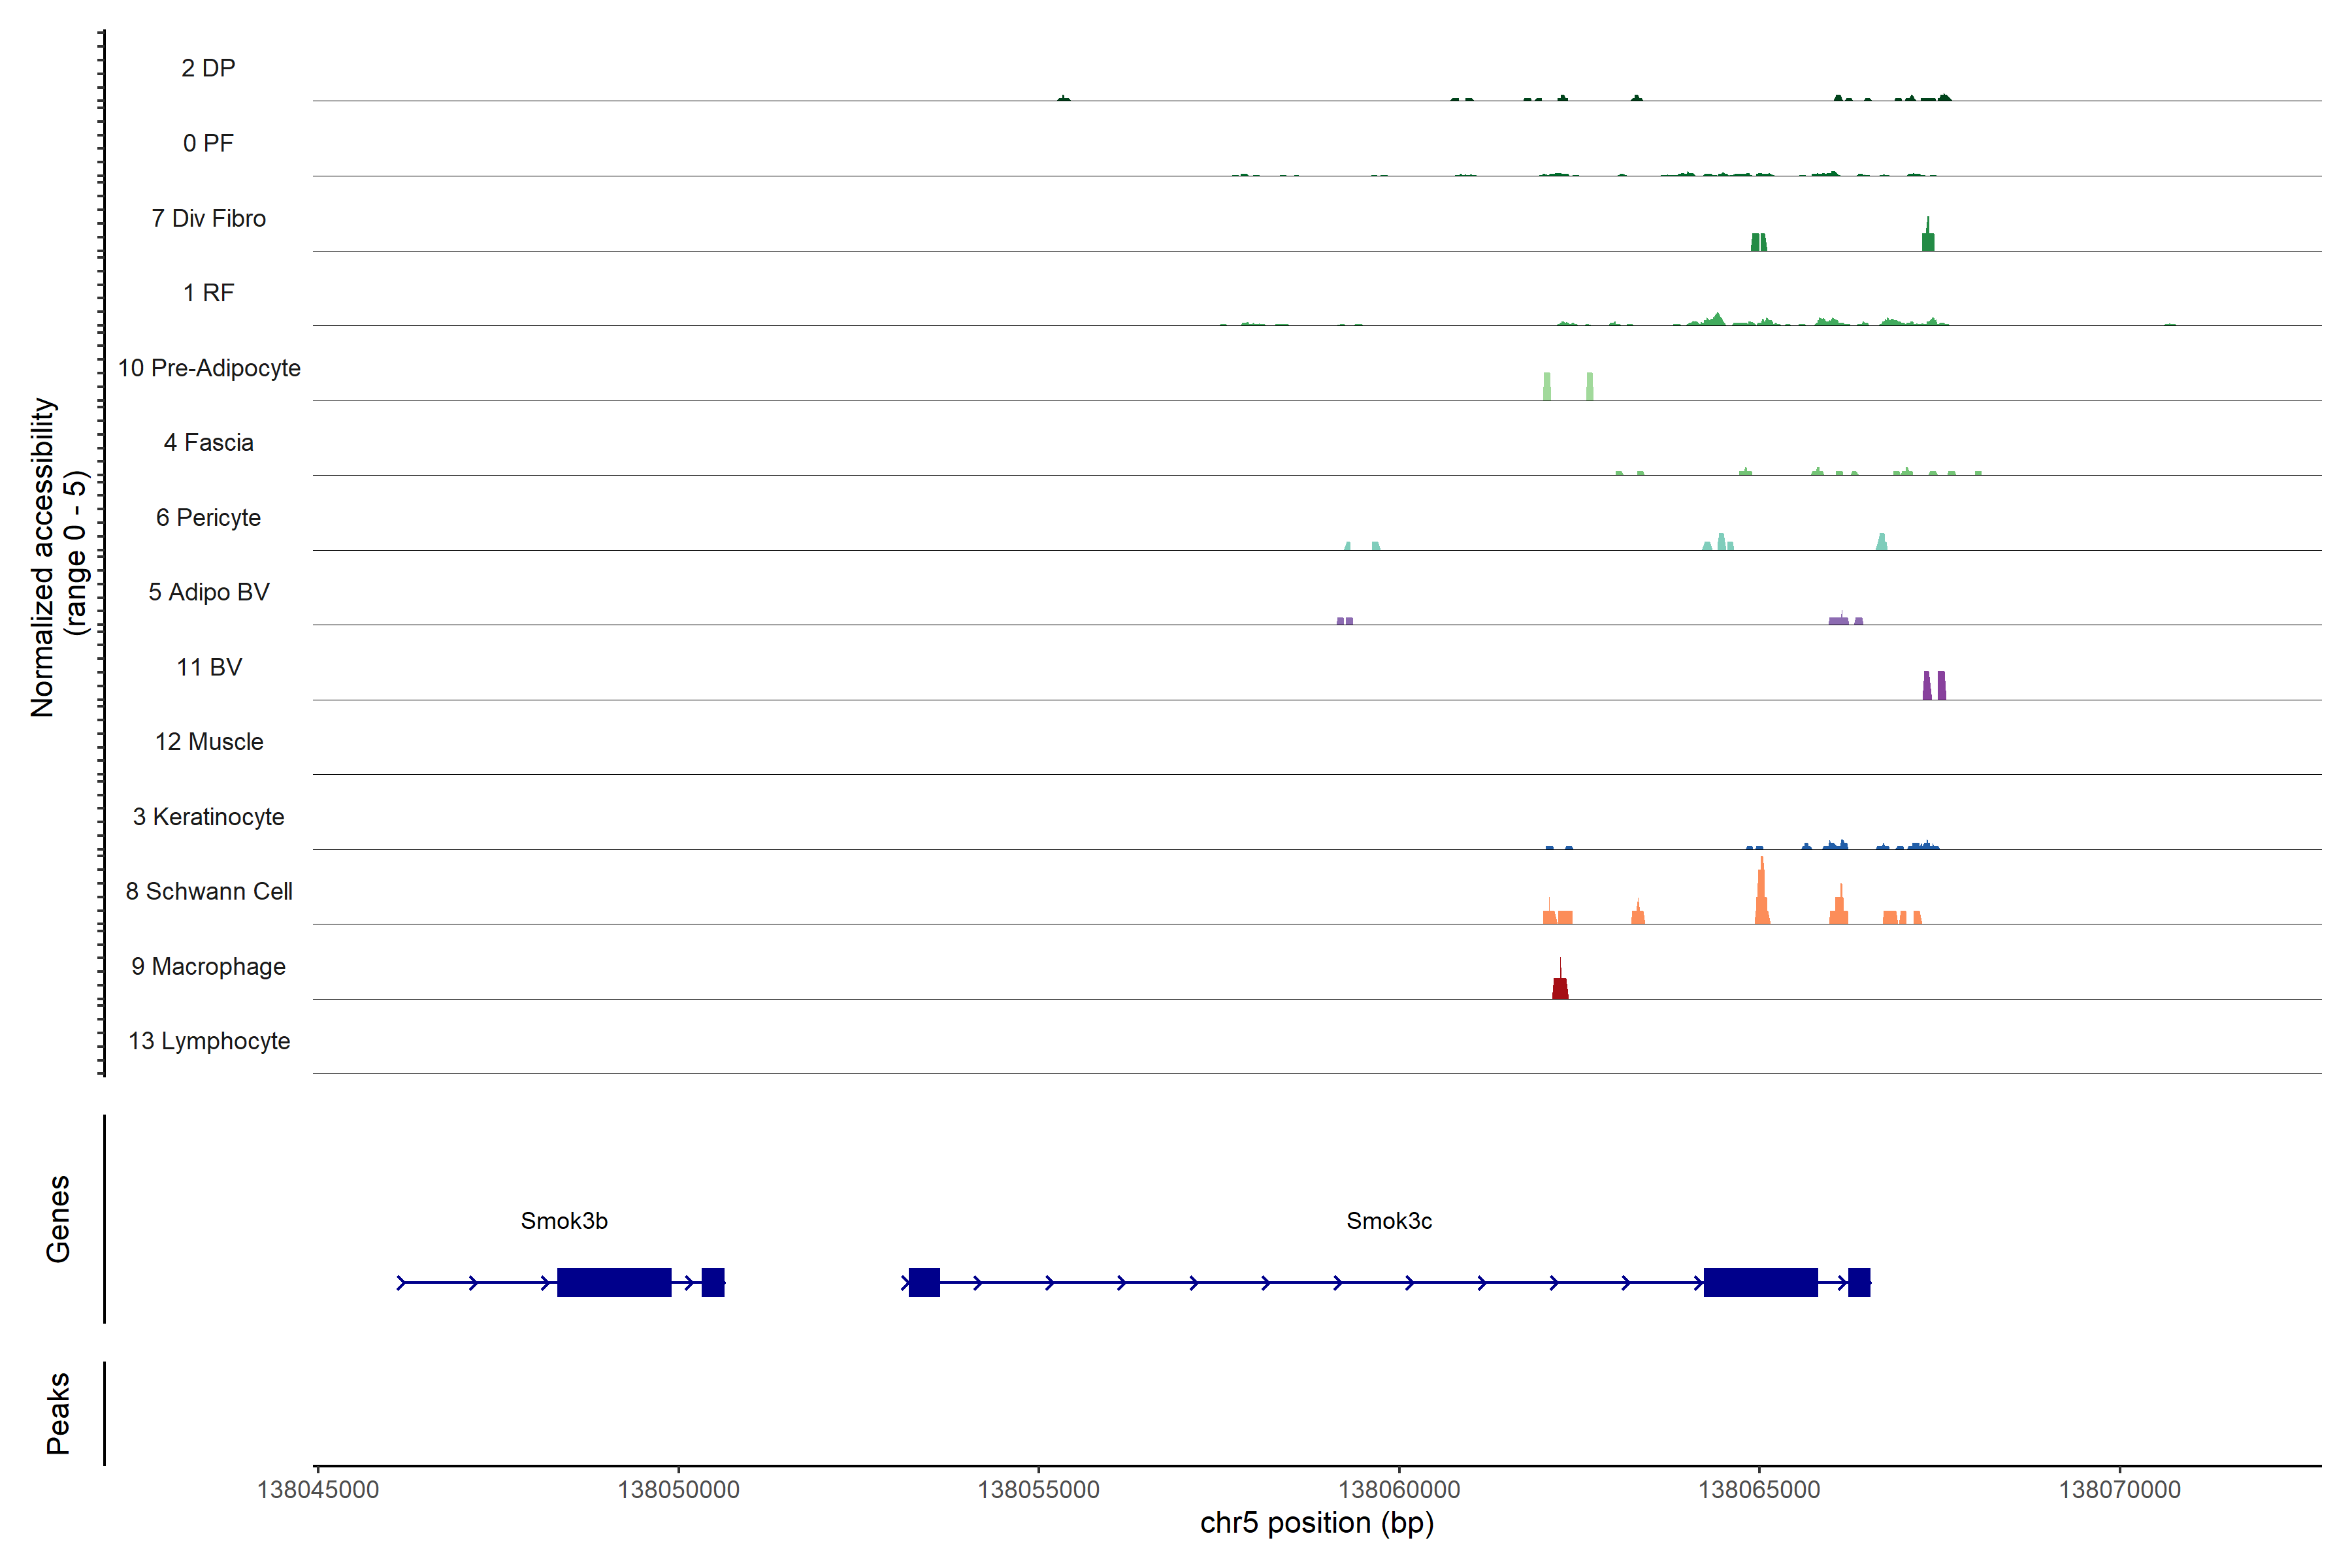Click the Genes panel label
2352x1568 pixels.
click(x=58, y=1219)
